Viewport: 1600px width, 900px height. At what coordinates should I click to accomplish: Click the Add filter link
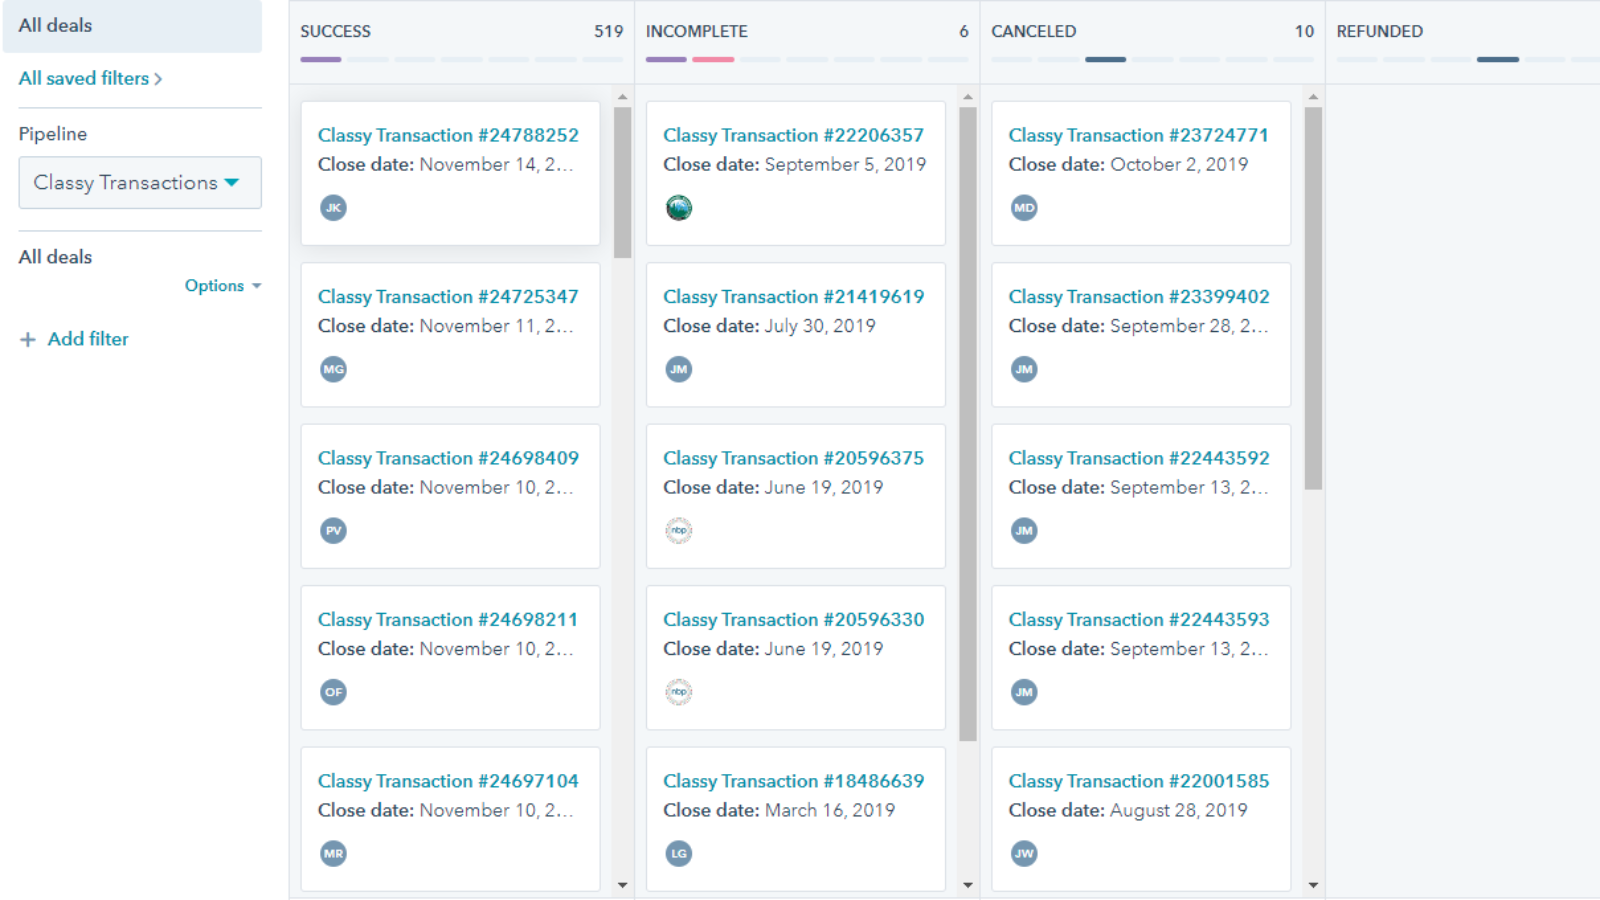click(x=88, y=339)
